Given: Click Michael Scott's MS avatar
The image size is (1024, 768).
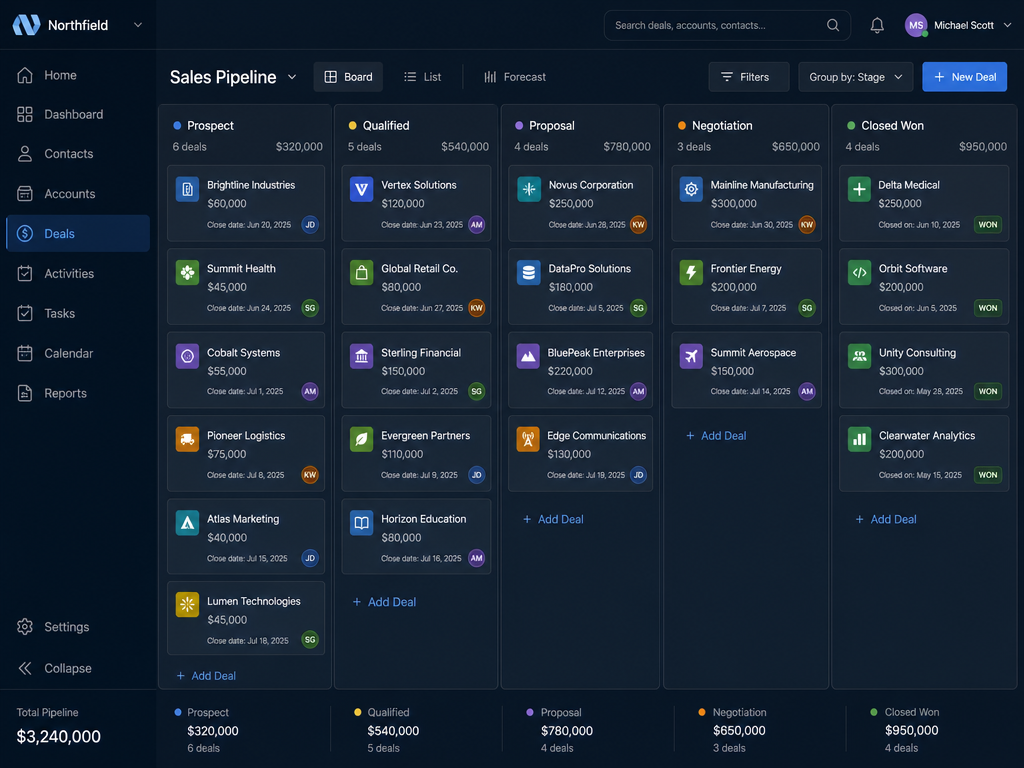Looking at the screenshot, I should pos(916,25).
